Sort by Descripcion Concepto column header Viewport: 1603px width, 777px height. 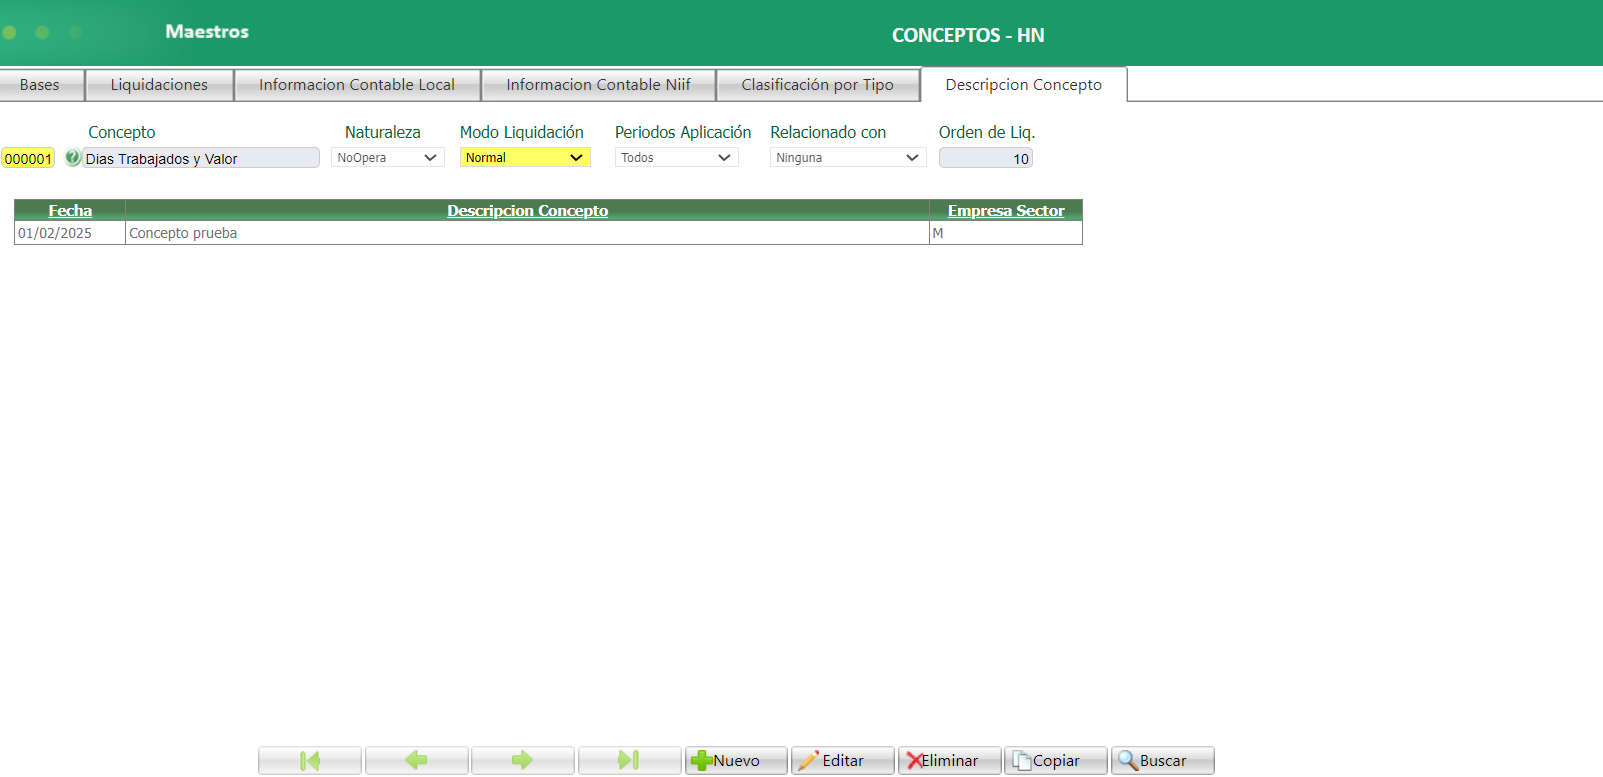[x=527, y=211]
